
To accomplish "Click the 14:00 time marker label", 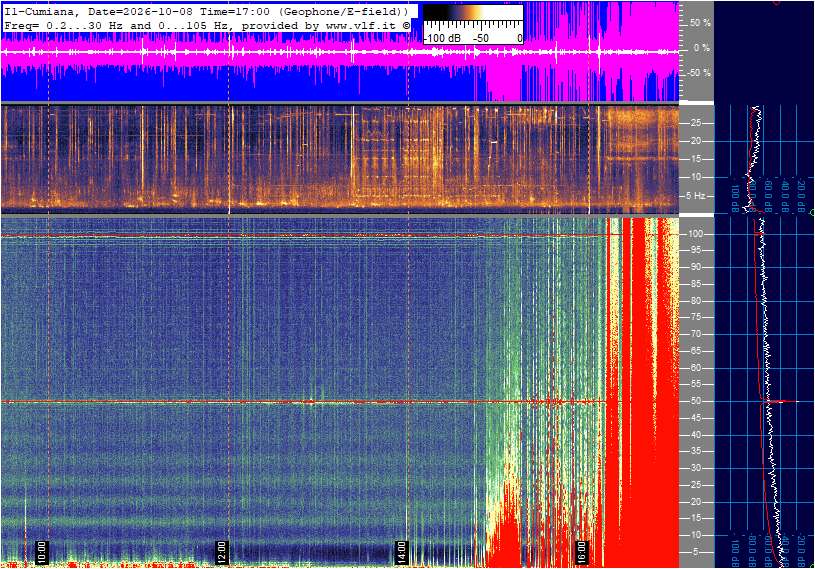I will [401, 552].
